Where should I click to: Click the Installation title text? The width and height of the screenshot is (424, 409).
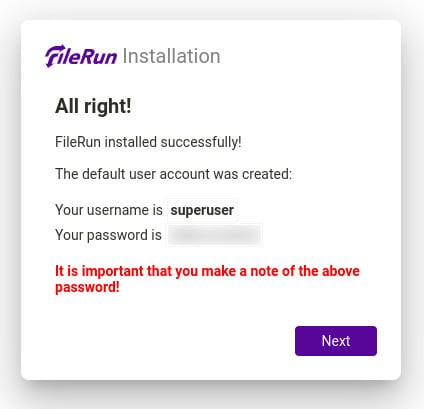172,56
